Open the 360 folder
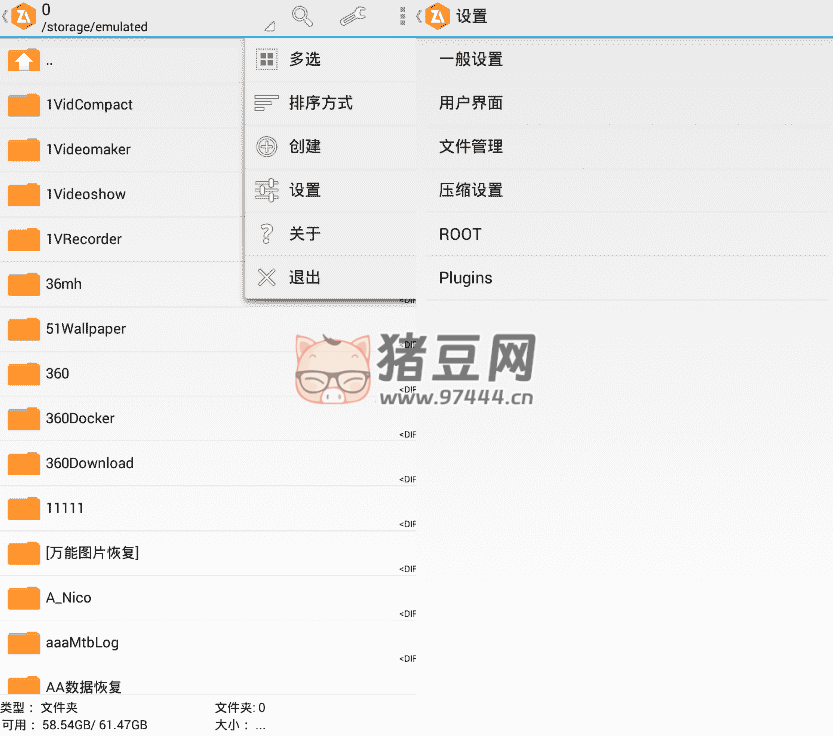This screenshot has height=736, width=833. tap(208, 374)
